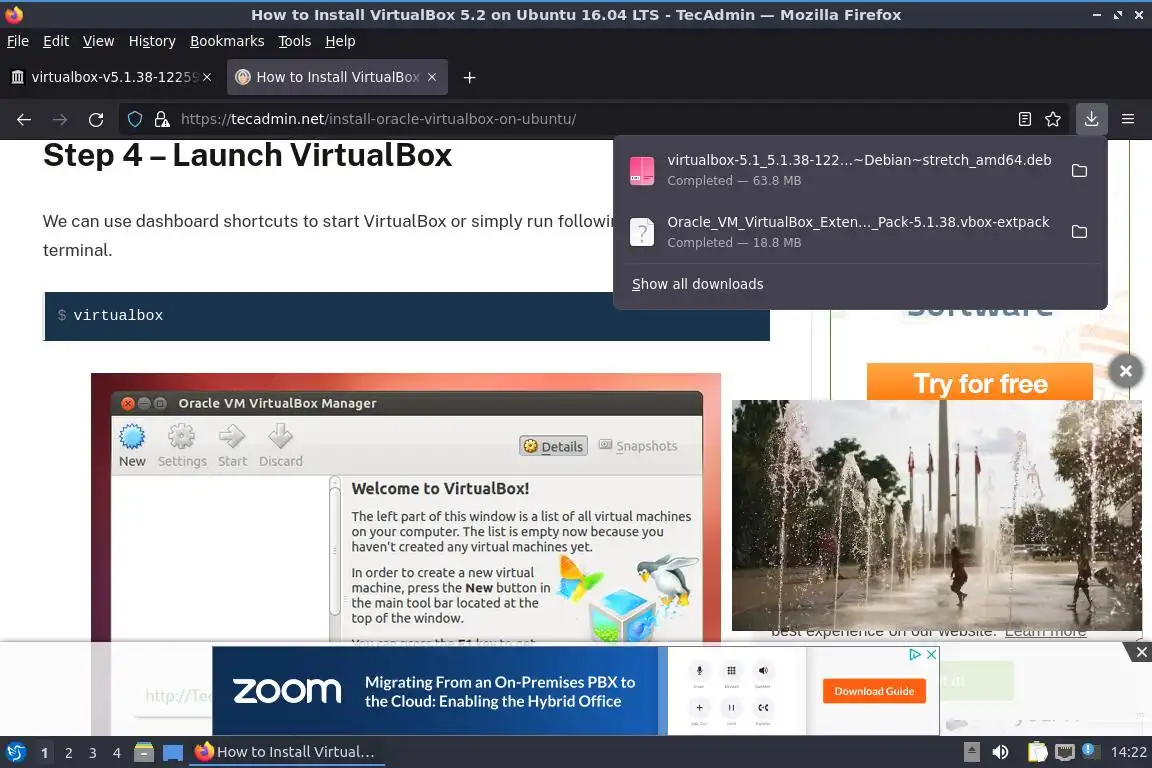Close the downloads panel via toolbar download icon
This screenshot has height=768, width=1152.
1092,119
